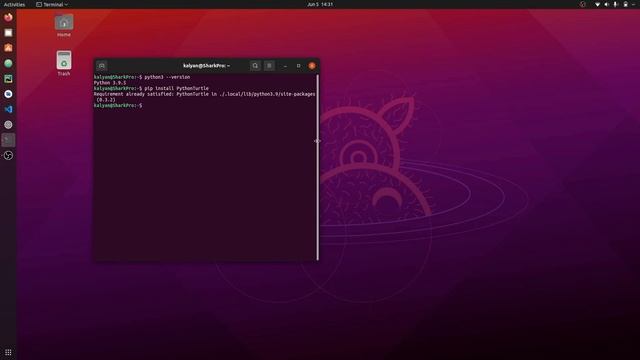Open the PyCharm-style icon in dock

click(x=8, y=79)
